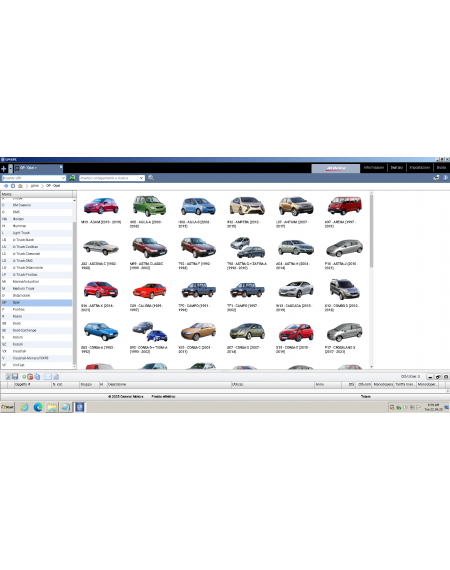
Task: Click the Utilizzo column header
Action: click(272, 384)
